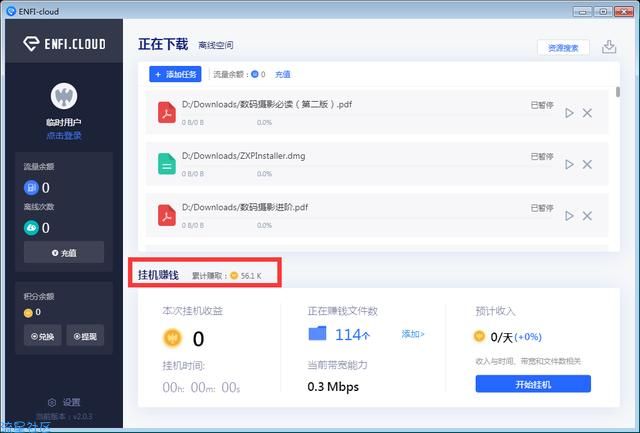Click the file name D:/Downloads/ZXPInstaller.dmg
The height and width of the screenshot is (433, 640).
[x=244, y=156]
